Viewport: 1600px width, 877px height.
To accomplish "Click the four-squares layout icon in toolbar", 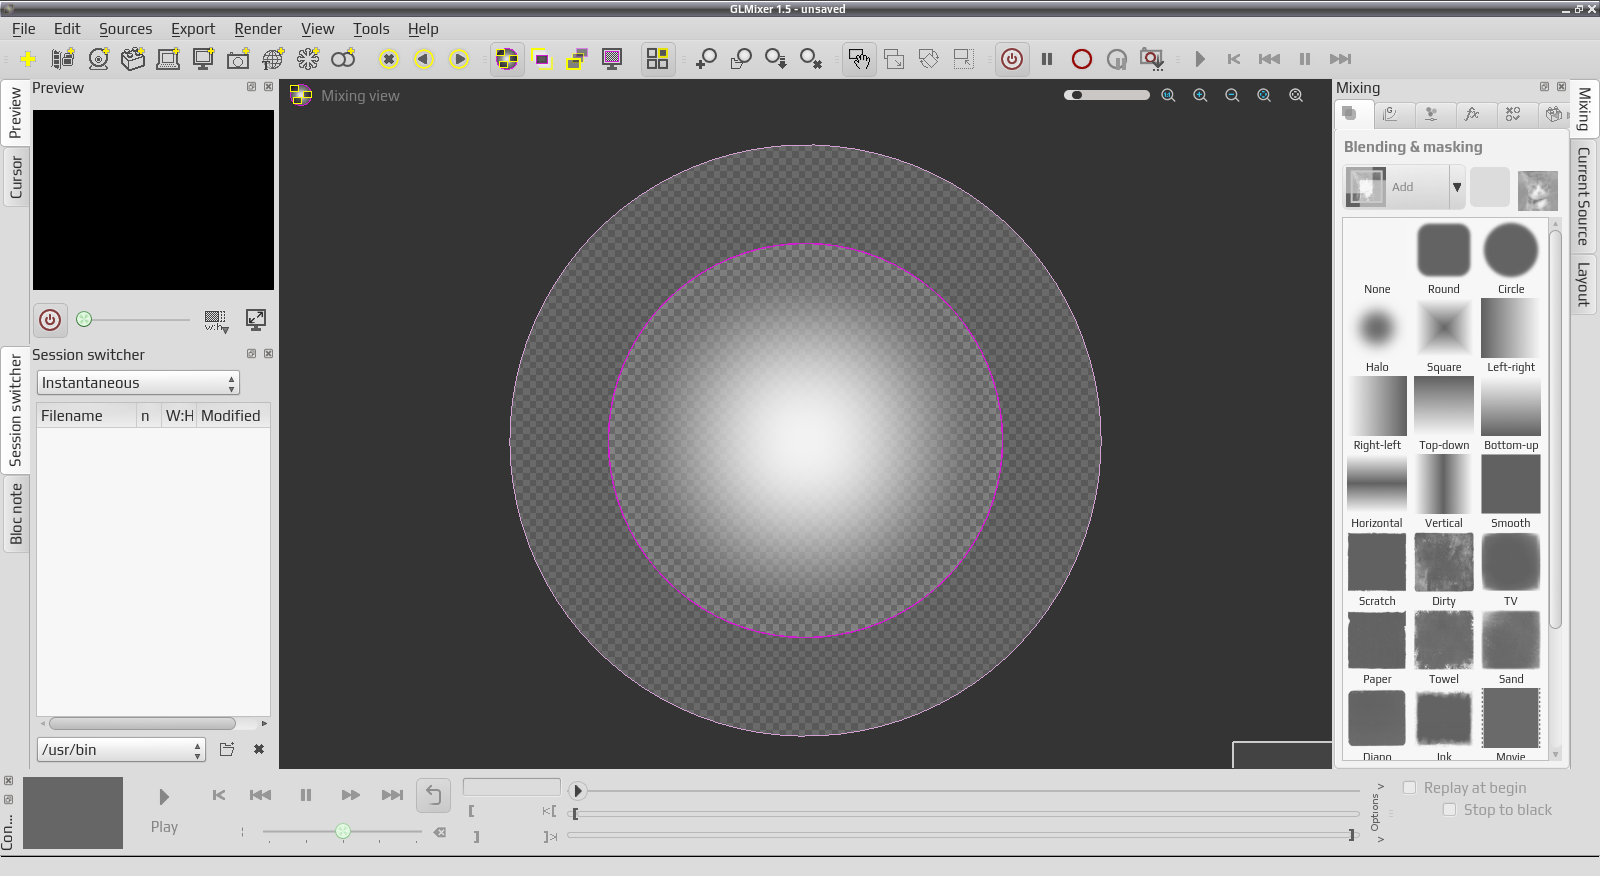I will [x=657, y=59].
